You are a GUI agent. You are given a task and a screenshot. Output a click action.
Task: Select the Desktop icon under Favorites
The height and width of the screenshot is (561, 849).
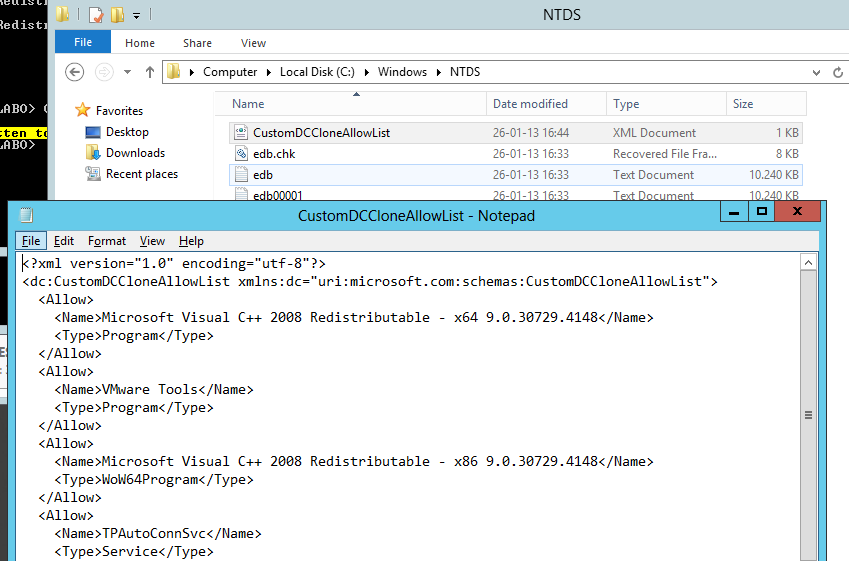(93, 132)
